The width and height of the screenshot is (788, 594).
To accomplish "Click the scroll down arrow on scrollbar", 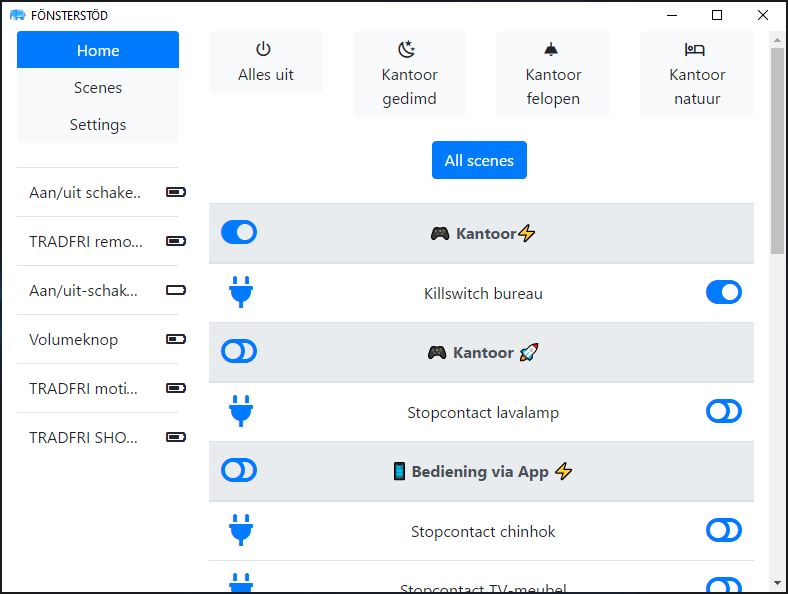I will pyautogui.click(x=777, y=582).
